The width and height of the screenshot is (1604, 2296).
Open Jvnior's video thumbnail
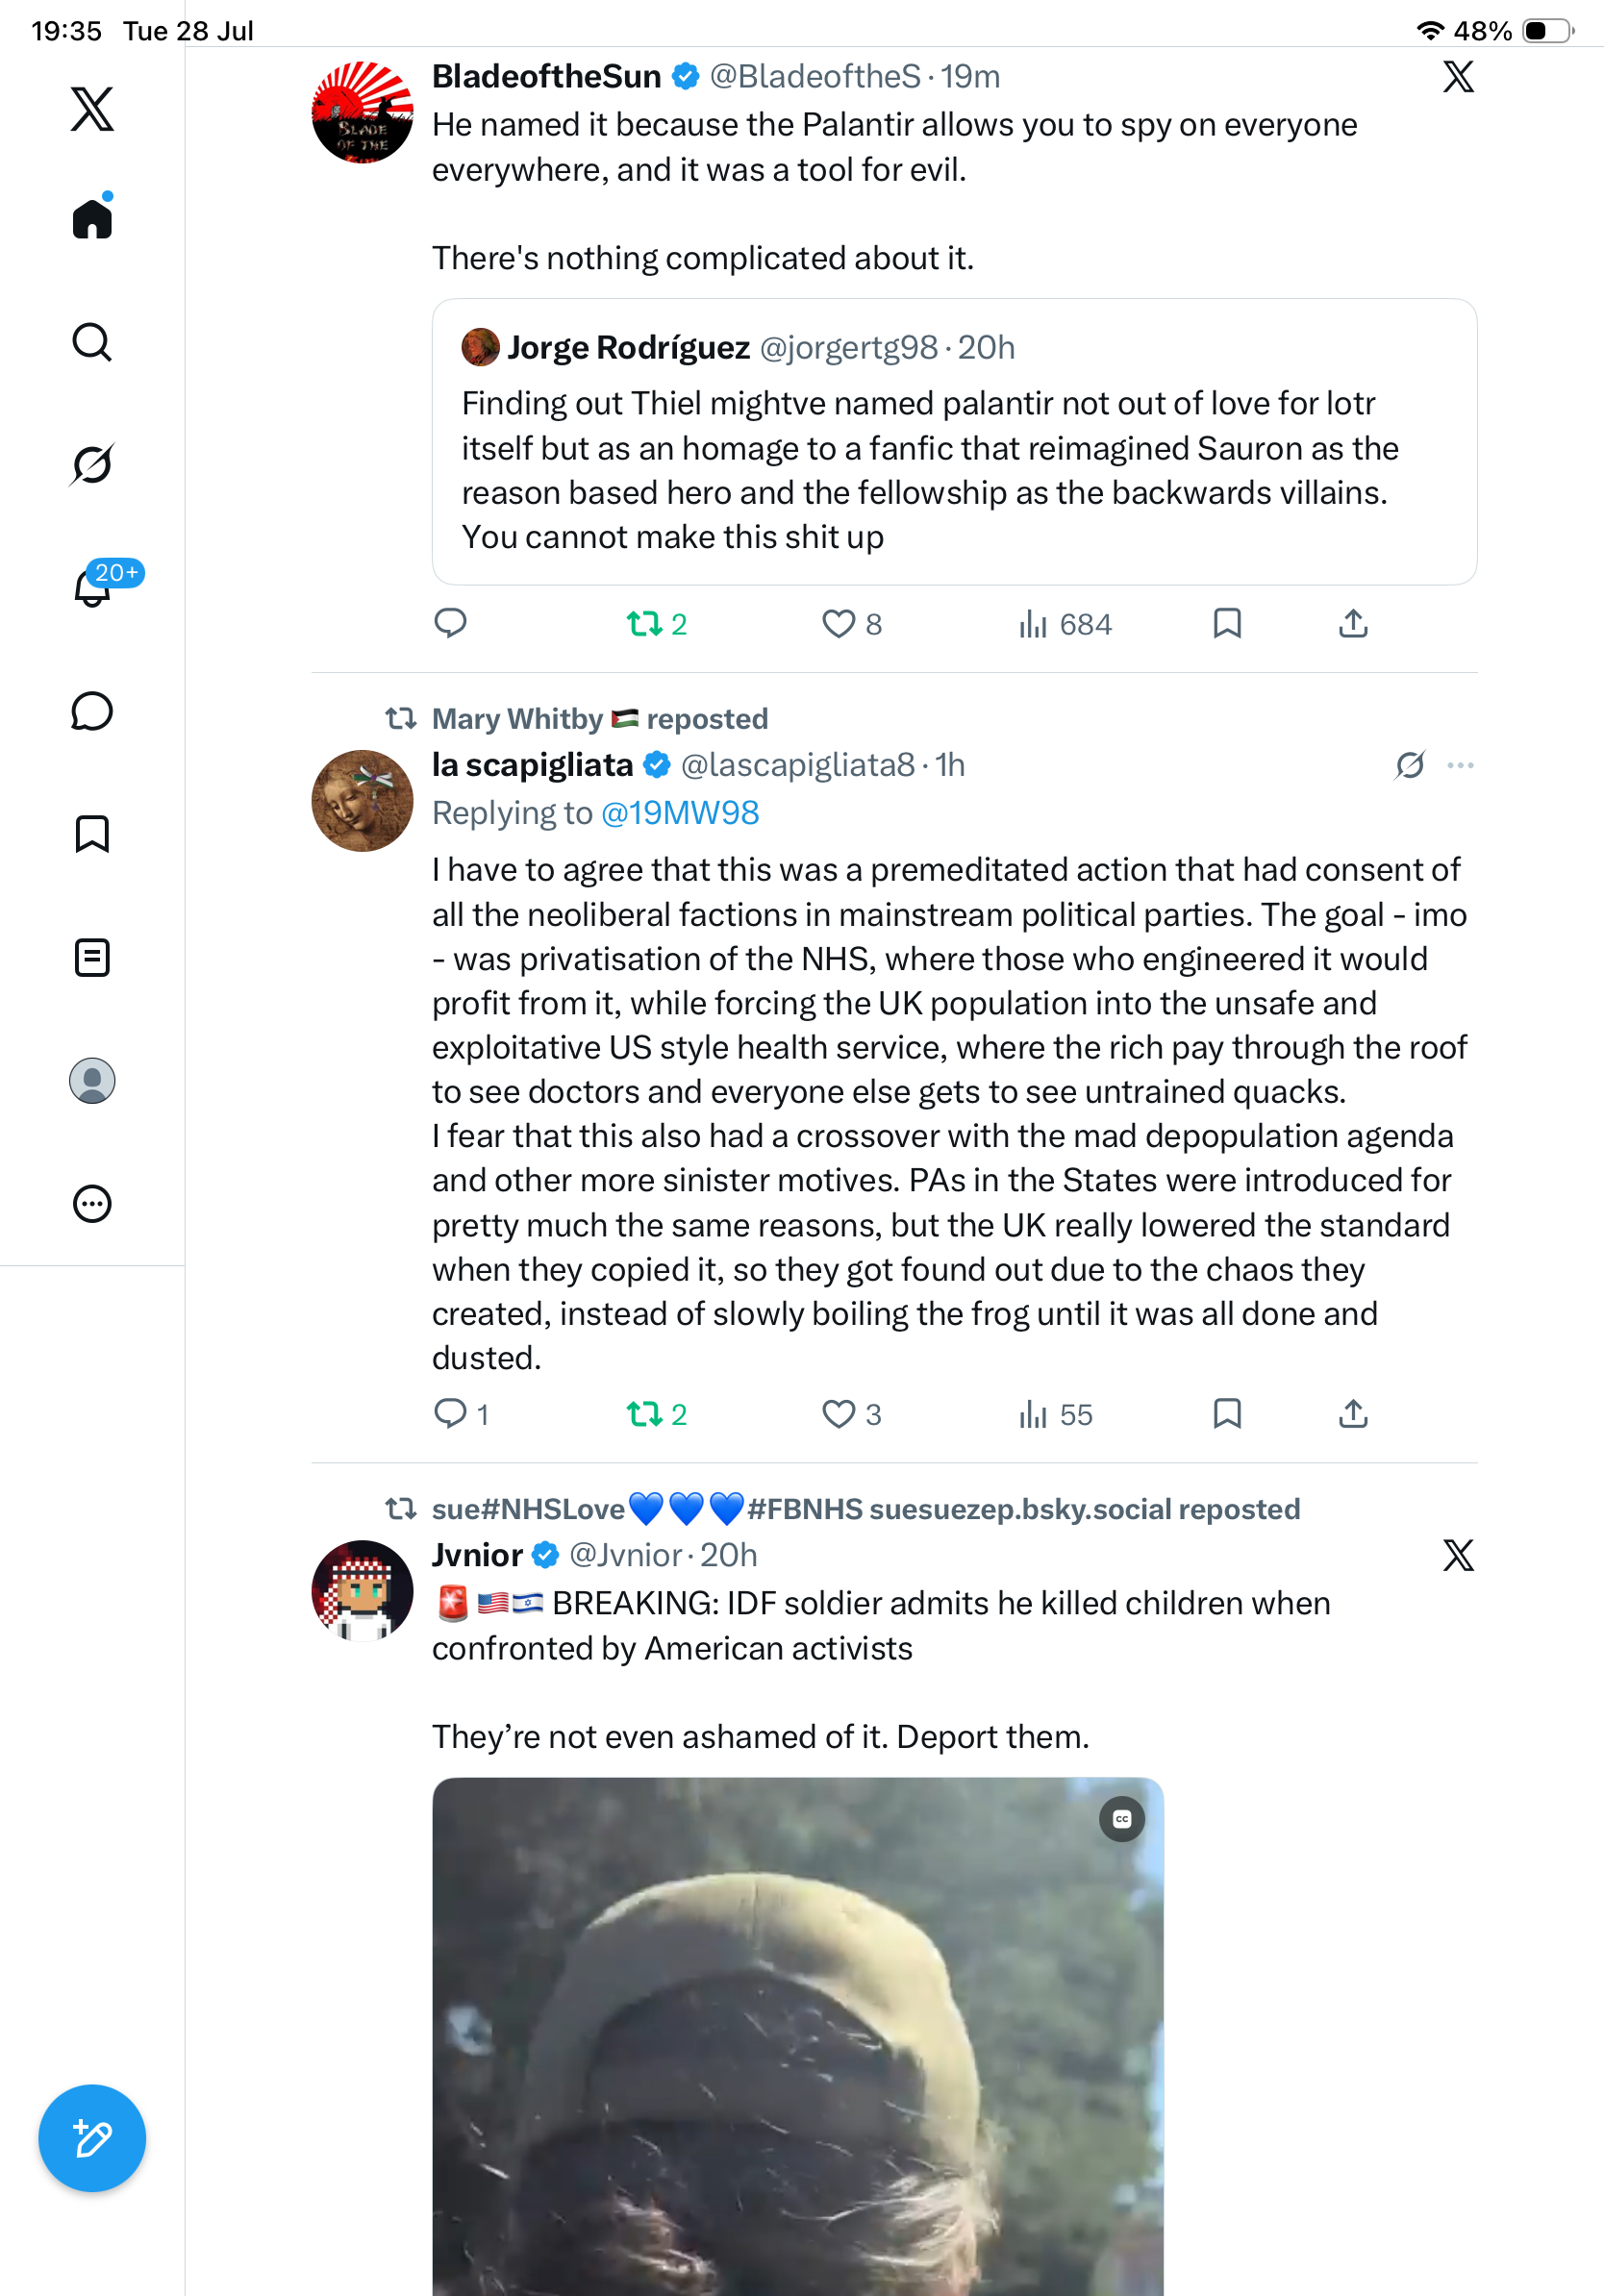798,2036
